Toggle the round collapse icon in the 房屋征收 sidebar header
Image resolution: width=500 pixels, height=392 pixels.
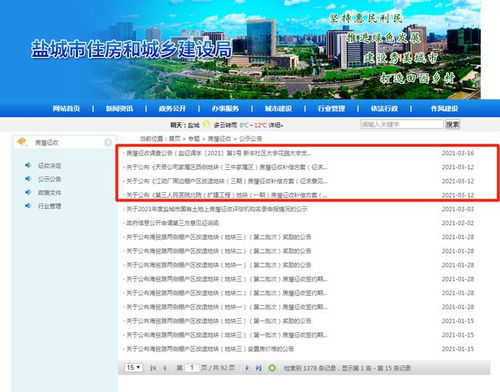click(x=108, y=142)
